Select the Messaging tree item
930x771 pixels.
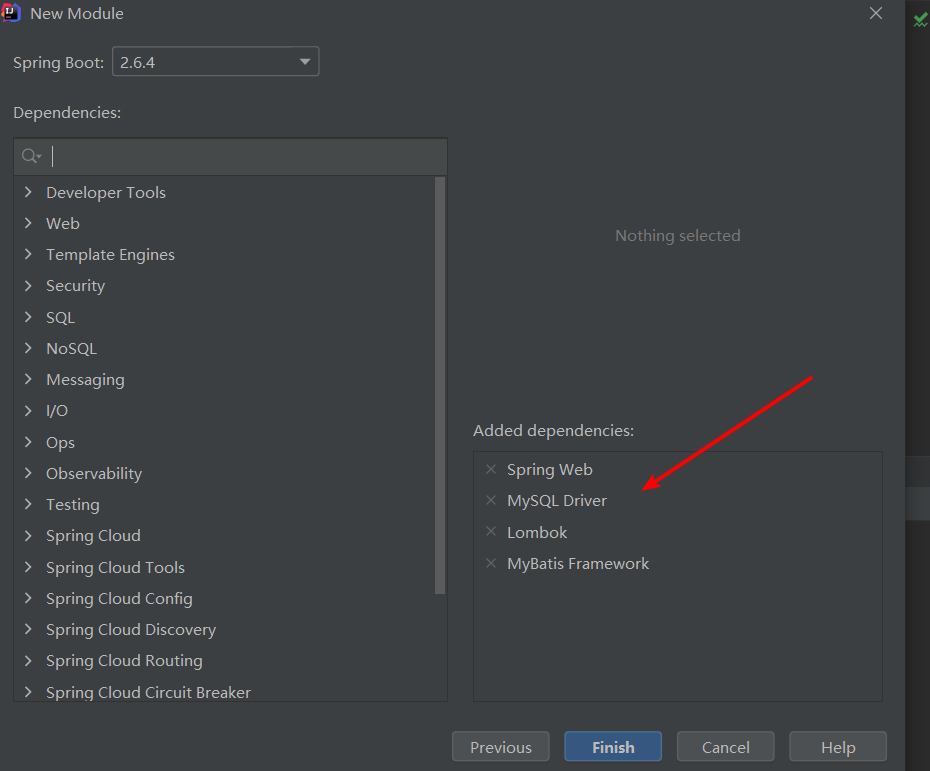[x=85, y=380]
